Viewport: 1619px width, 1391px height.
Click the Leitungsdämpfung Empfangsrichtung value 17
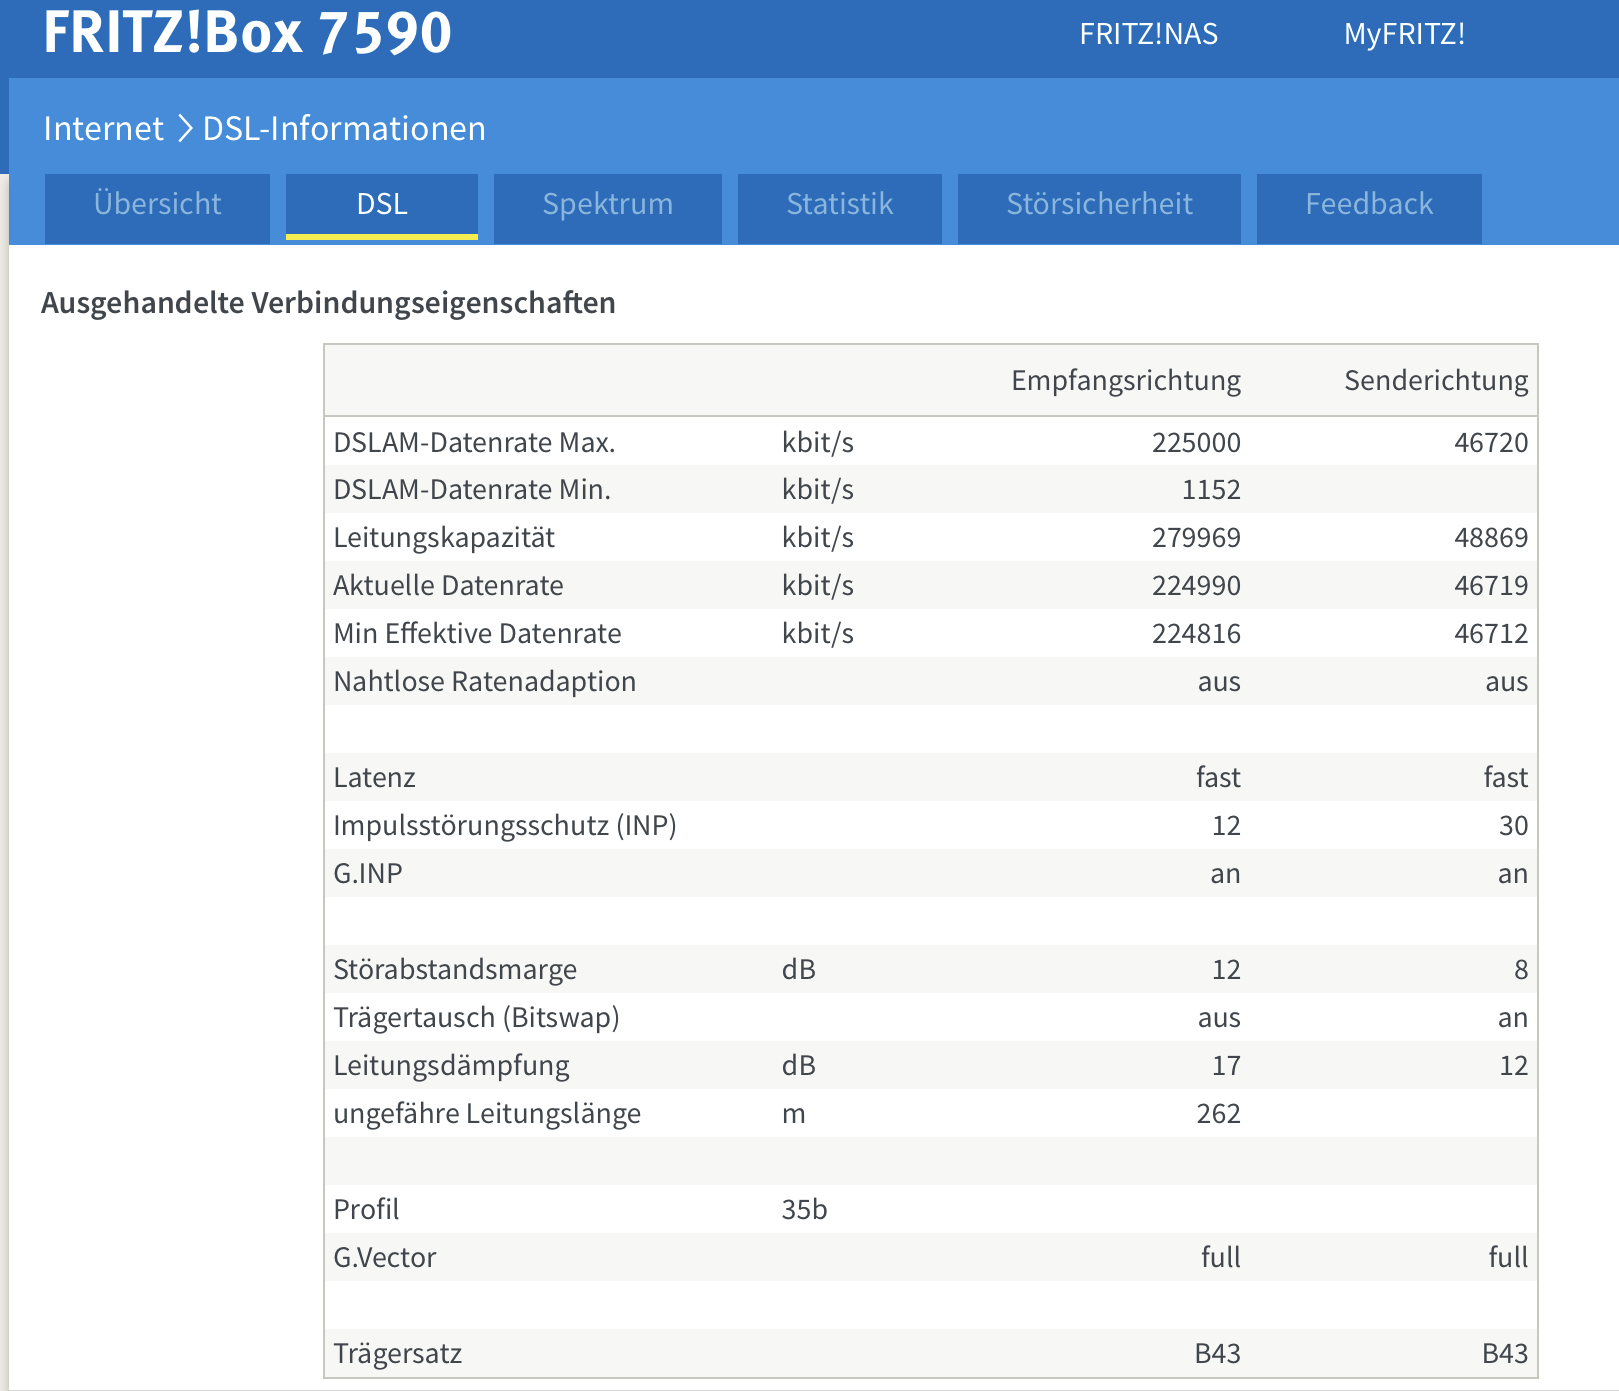click(x=1226, y=1065)
